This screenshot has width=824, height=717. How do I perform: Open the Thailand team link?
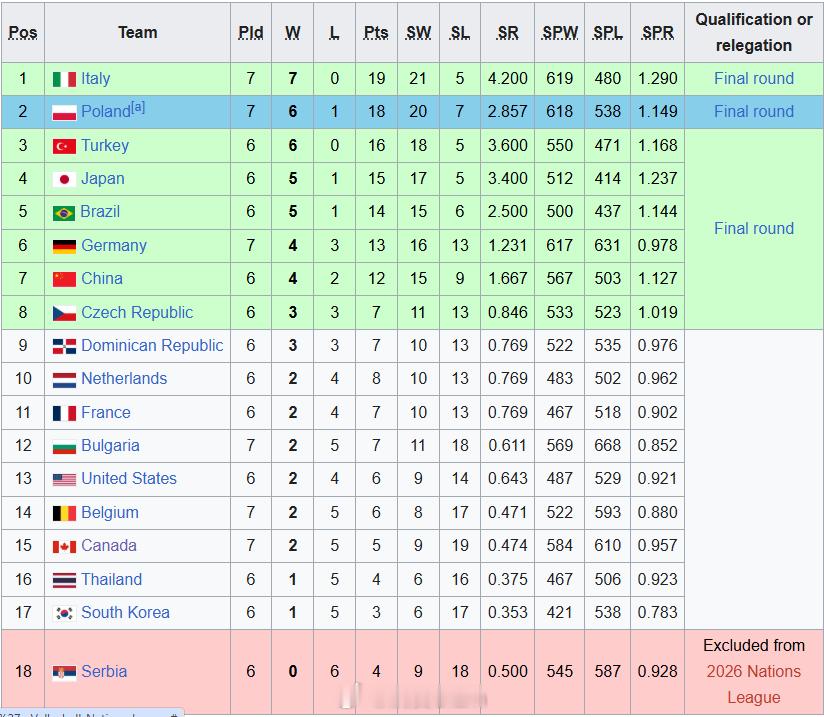coord(111,579)
